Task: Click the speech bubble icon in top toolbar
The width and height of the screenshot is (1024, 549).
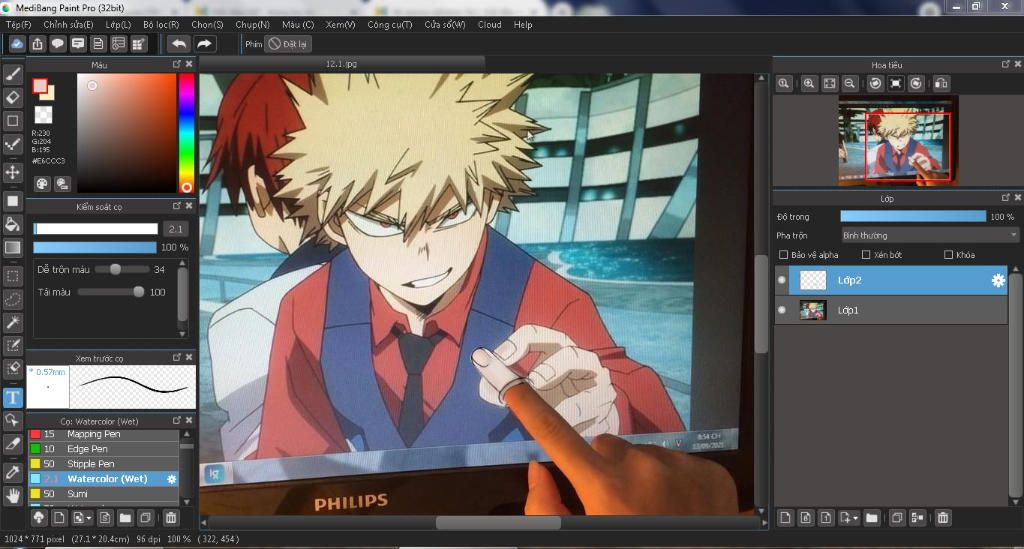Action: click(x=57, y=44)
